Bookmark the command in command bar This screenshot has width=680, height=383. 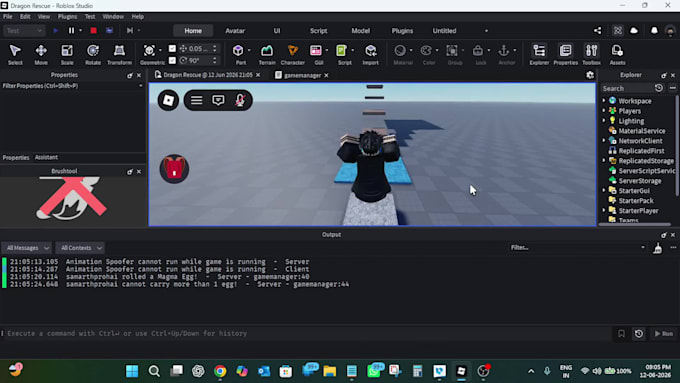621,334
